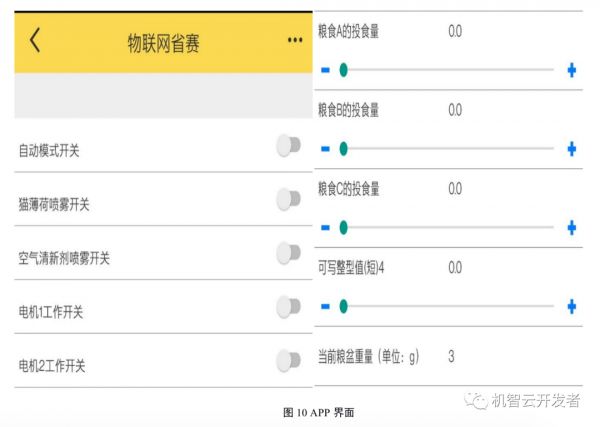Viewport: 600px width, 427px height.
Task: Click minus for 粮食A的投食量
Action: click(x=325, y=70)
